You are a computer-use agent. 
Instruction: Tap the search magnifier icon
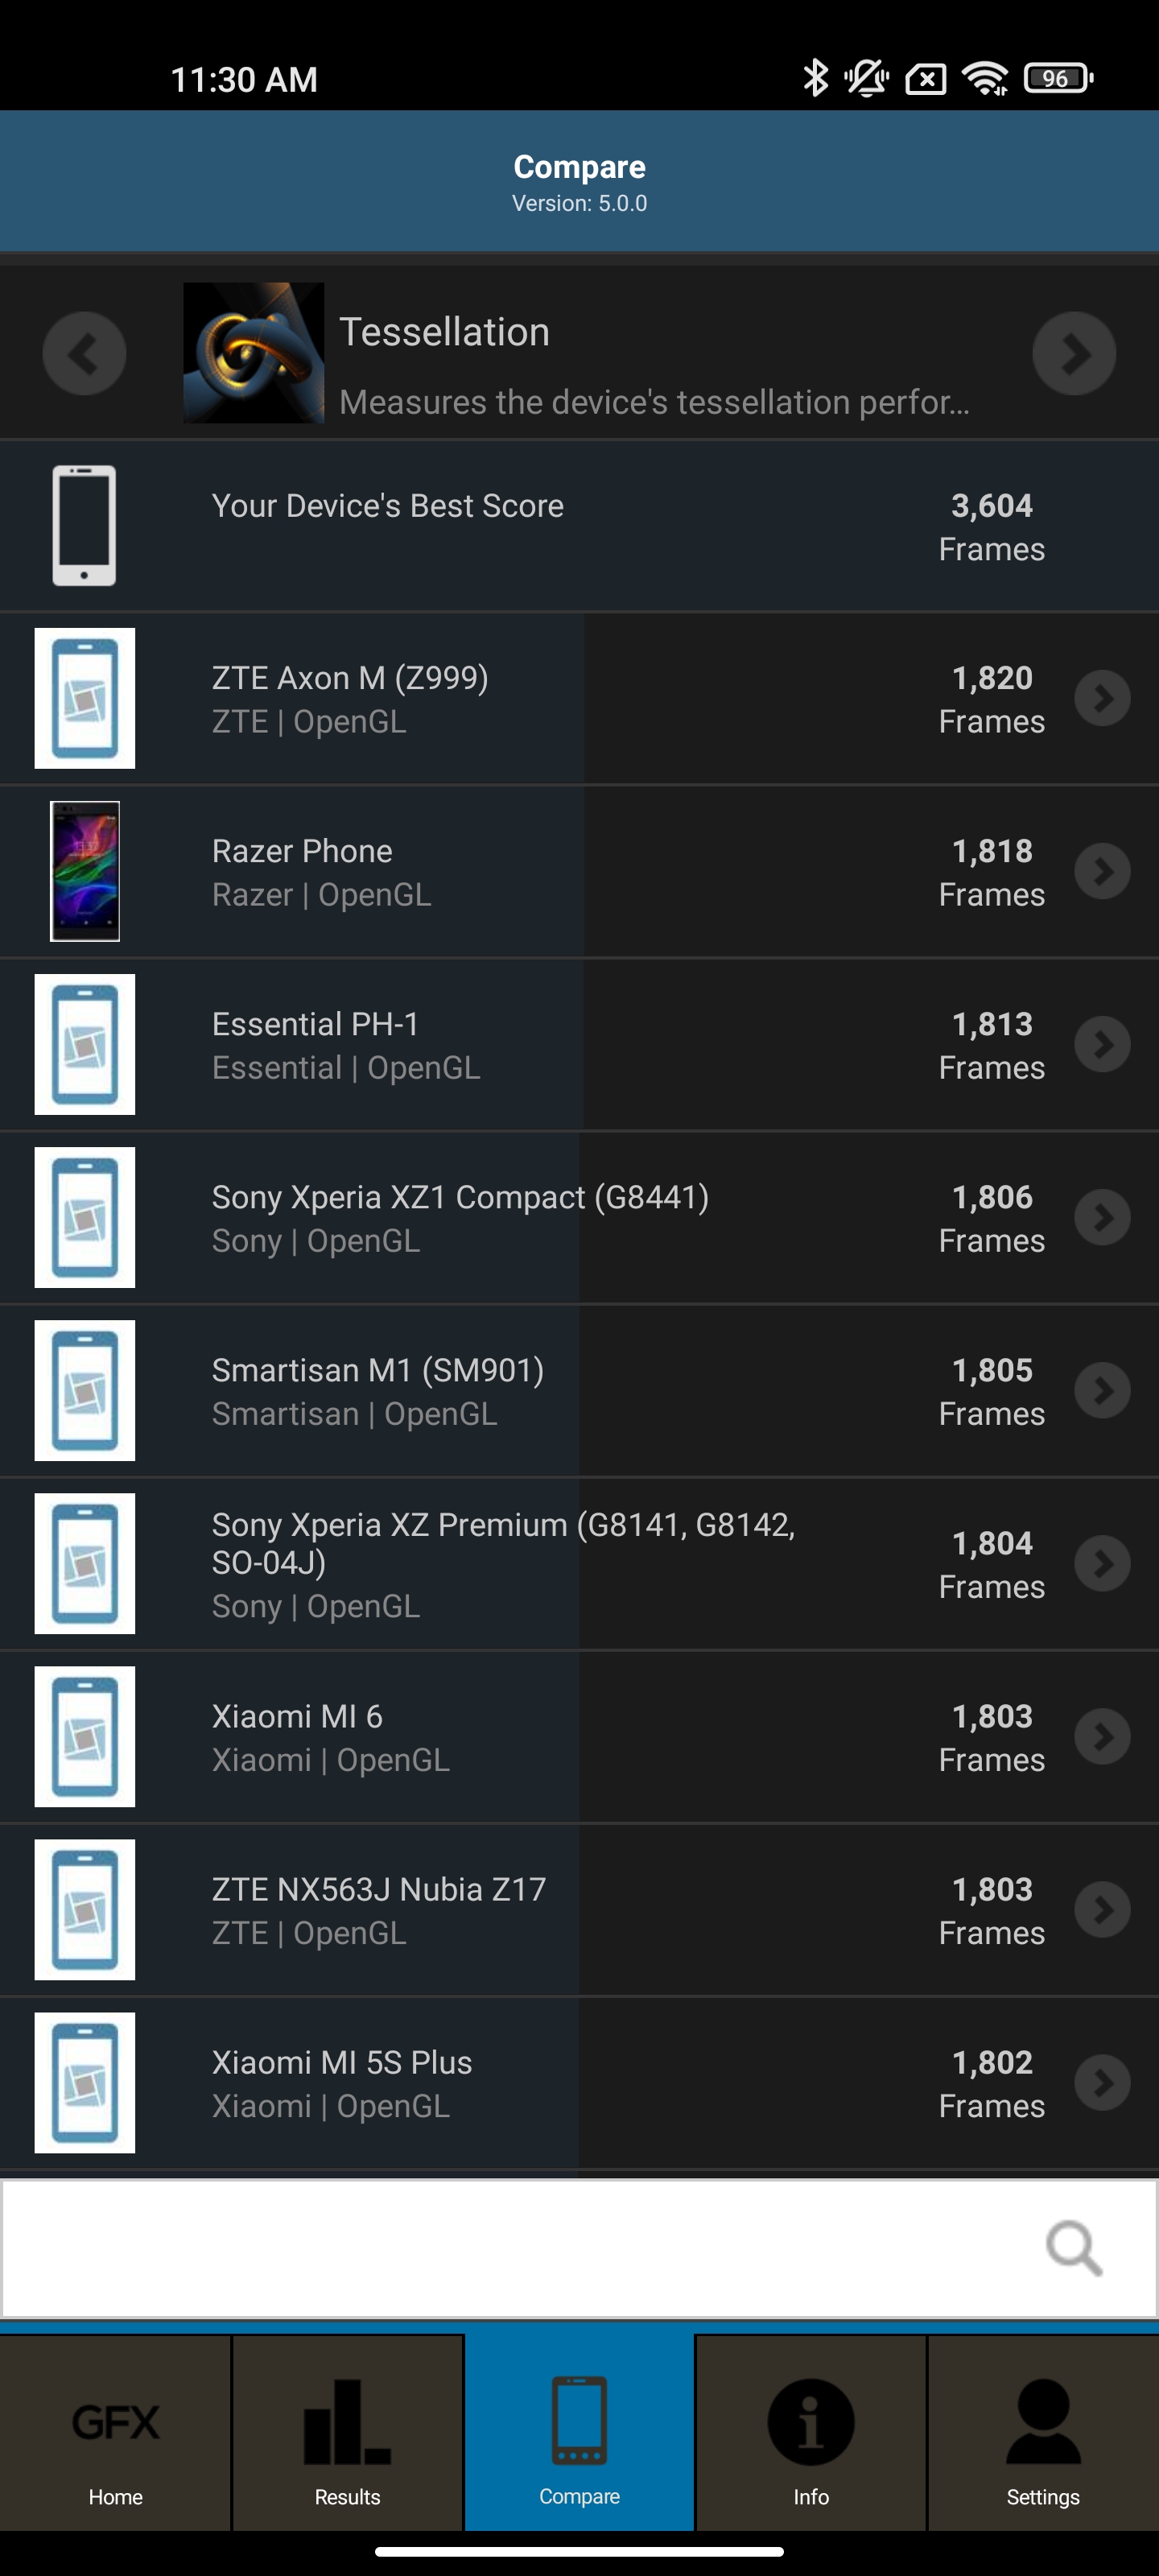coord(1074,2249)
